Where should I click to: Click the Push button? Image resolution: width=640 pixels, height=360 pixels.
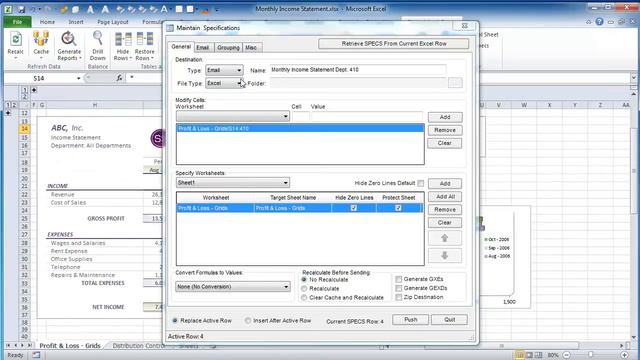pos(410,320)
